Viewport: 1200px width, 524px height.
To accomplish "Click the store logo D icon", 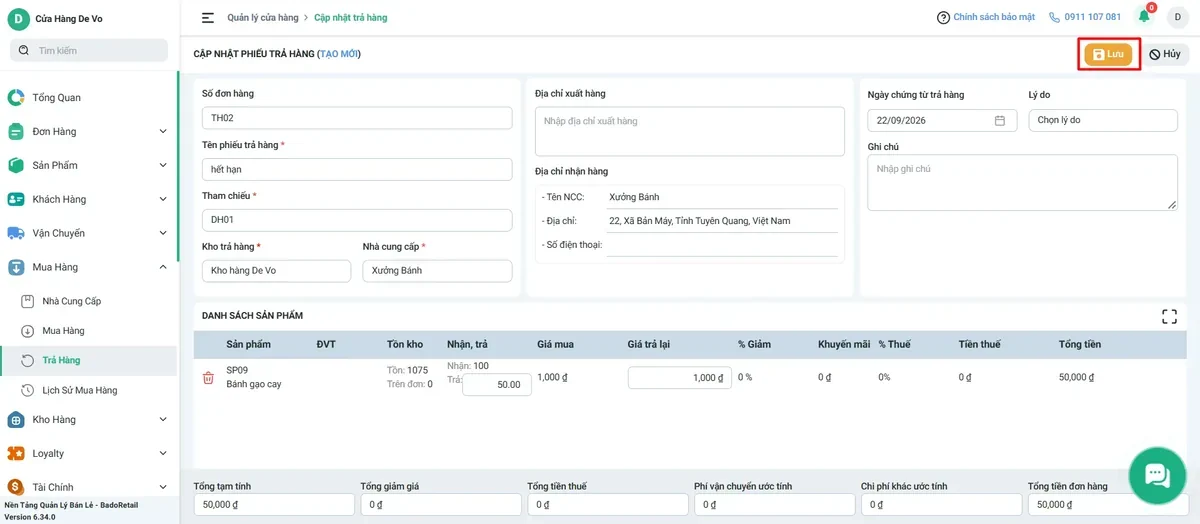I will 18,18.
